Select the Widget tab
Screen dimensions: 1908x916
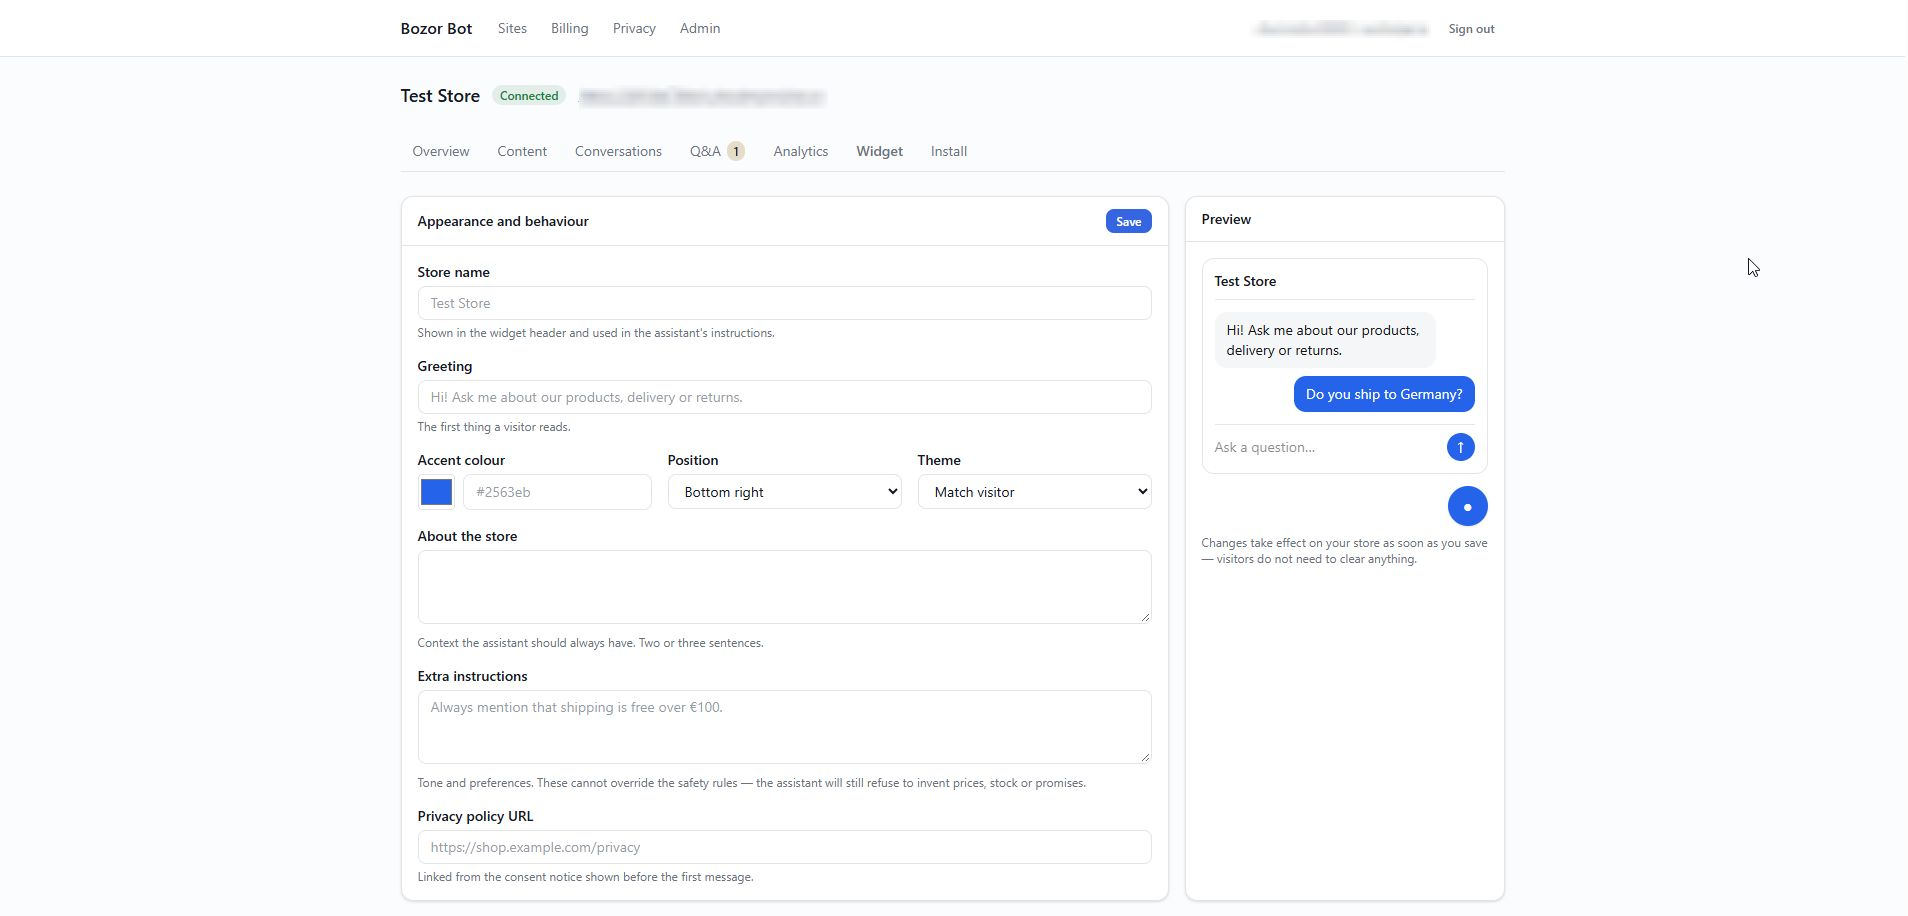[879, 151]
